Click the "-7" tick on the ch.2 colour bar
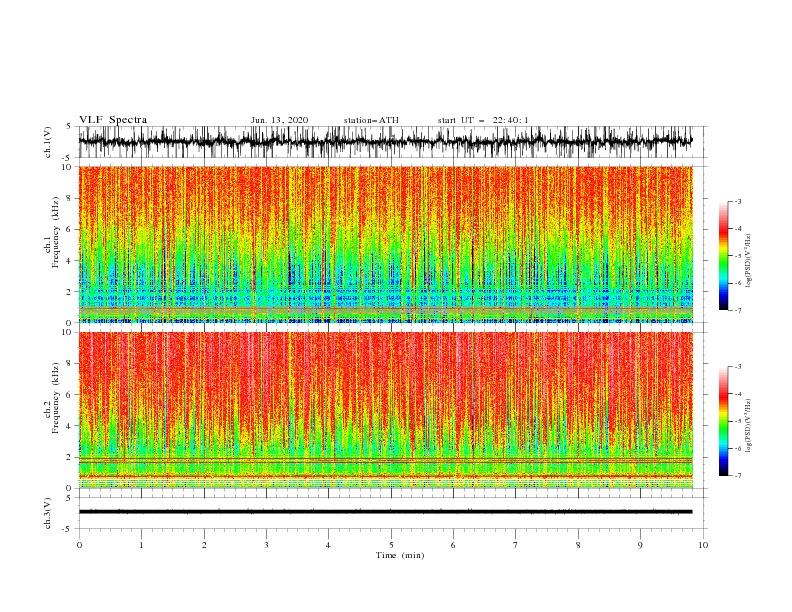 tap(737, 476)
